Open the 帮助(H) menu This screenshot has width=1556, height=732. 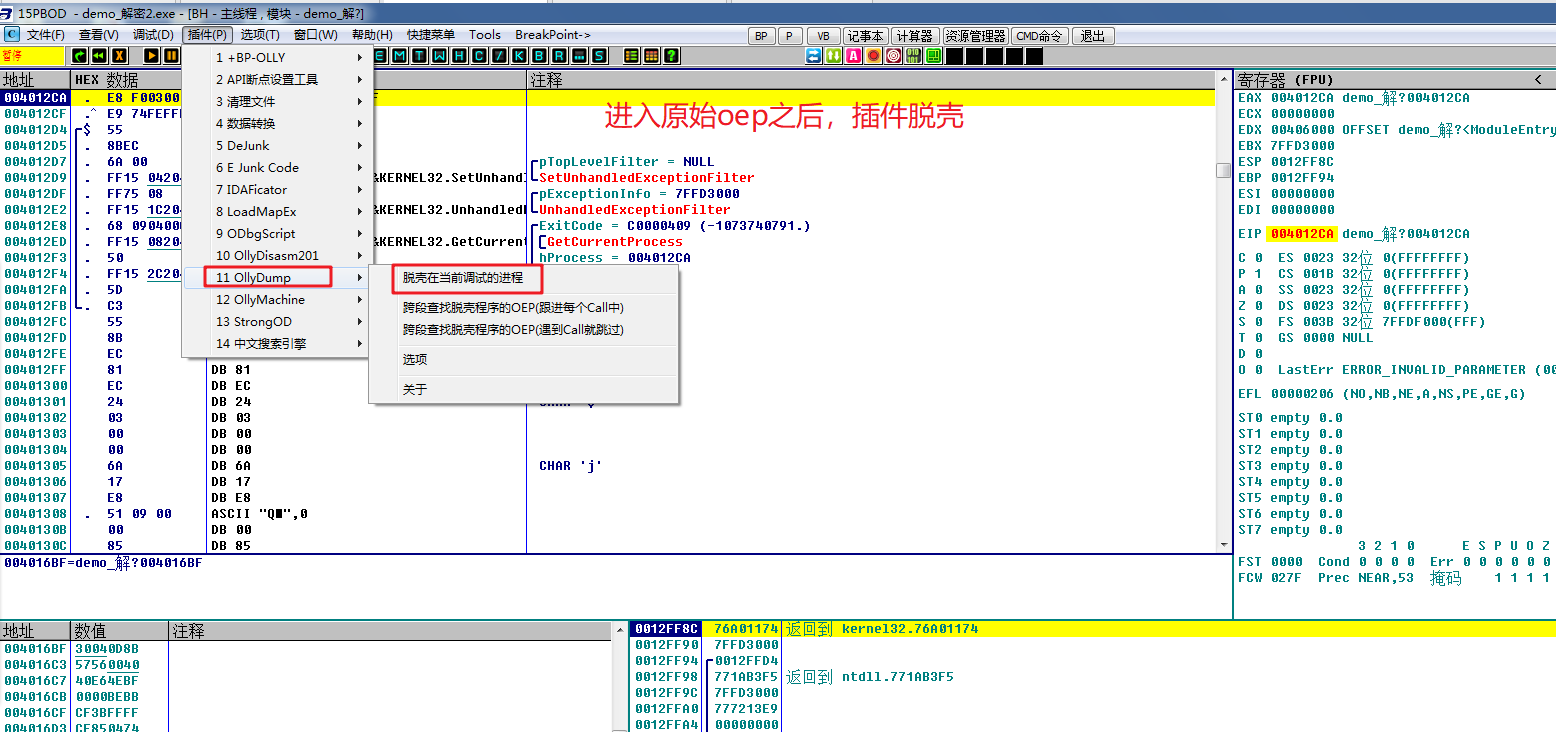pyautogui.click(x=372, y=35)
